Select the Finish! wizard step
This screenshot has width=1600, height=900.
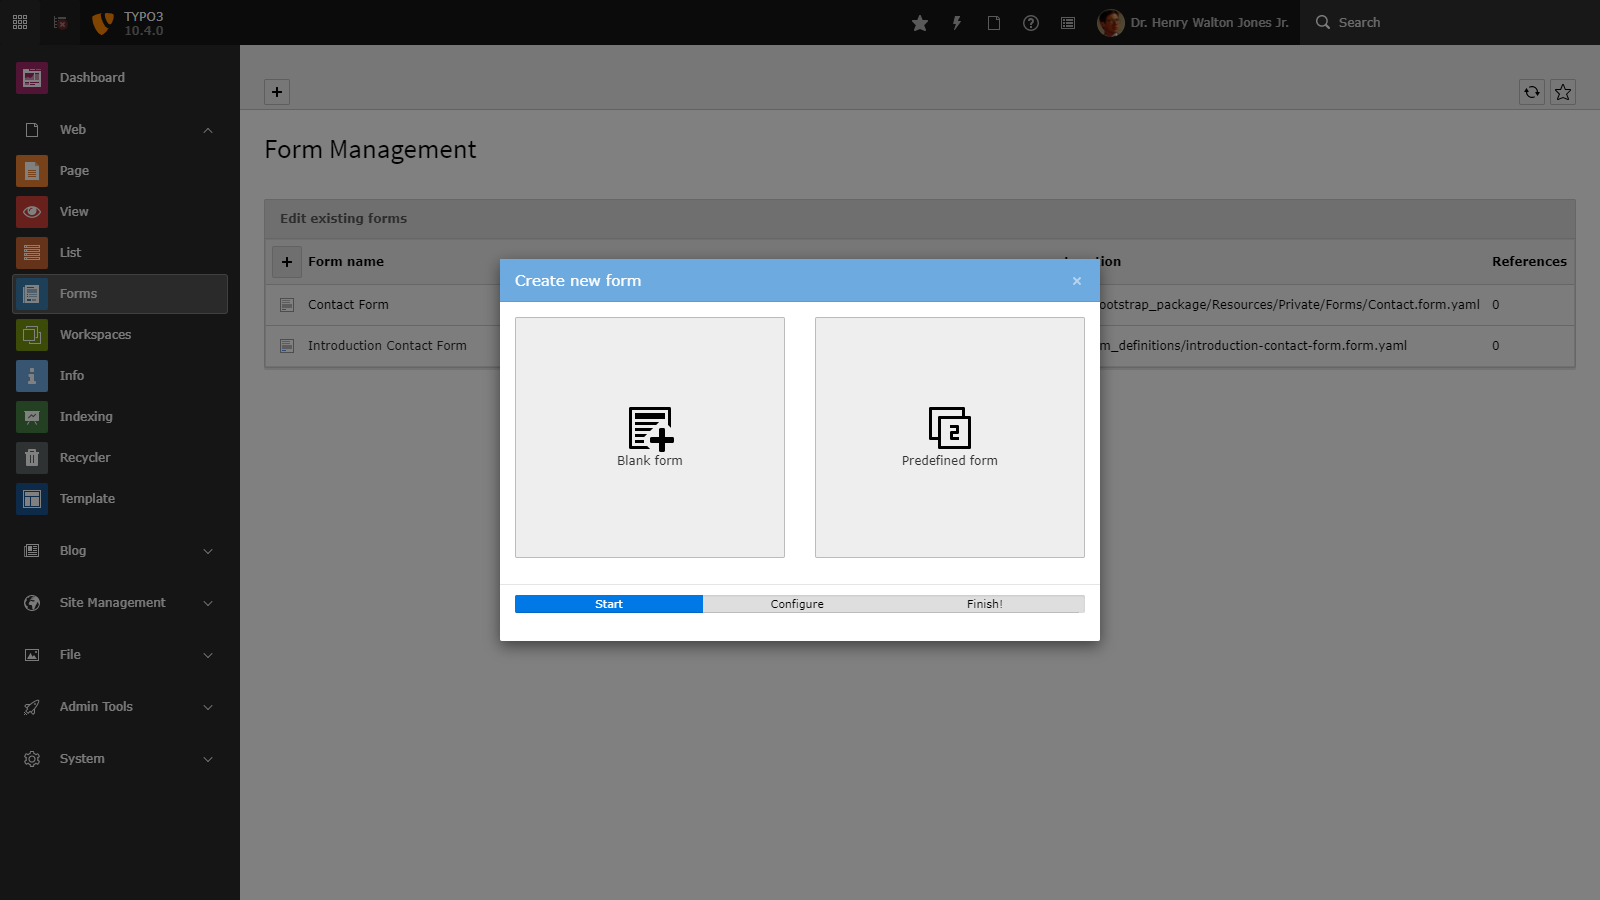[984, 603]
